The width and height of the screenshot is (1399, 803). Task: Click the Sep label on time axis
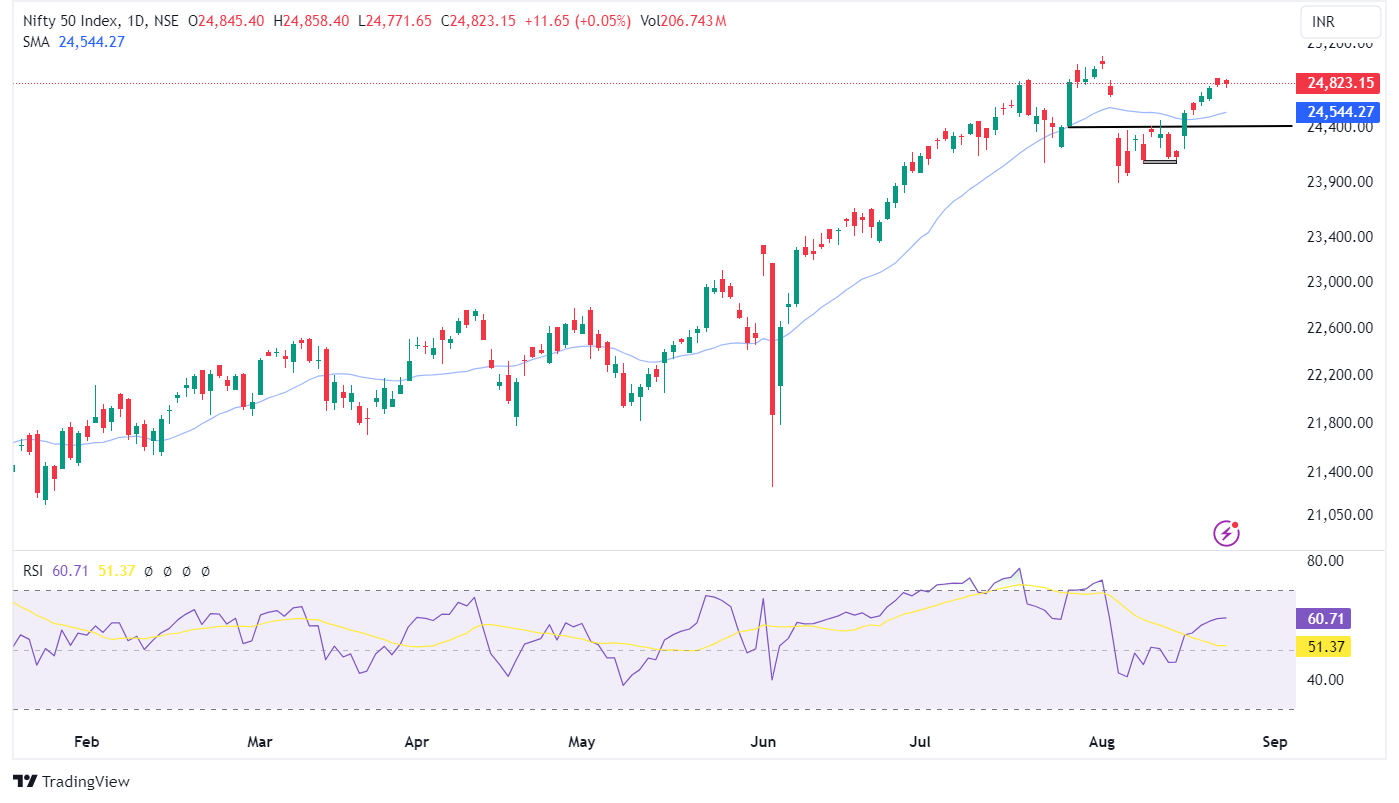click(x=1274, y=742)
